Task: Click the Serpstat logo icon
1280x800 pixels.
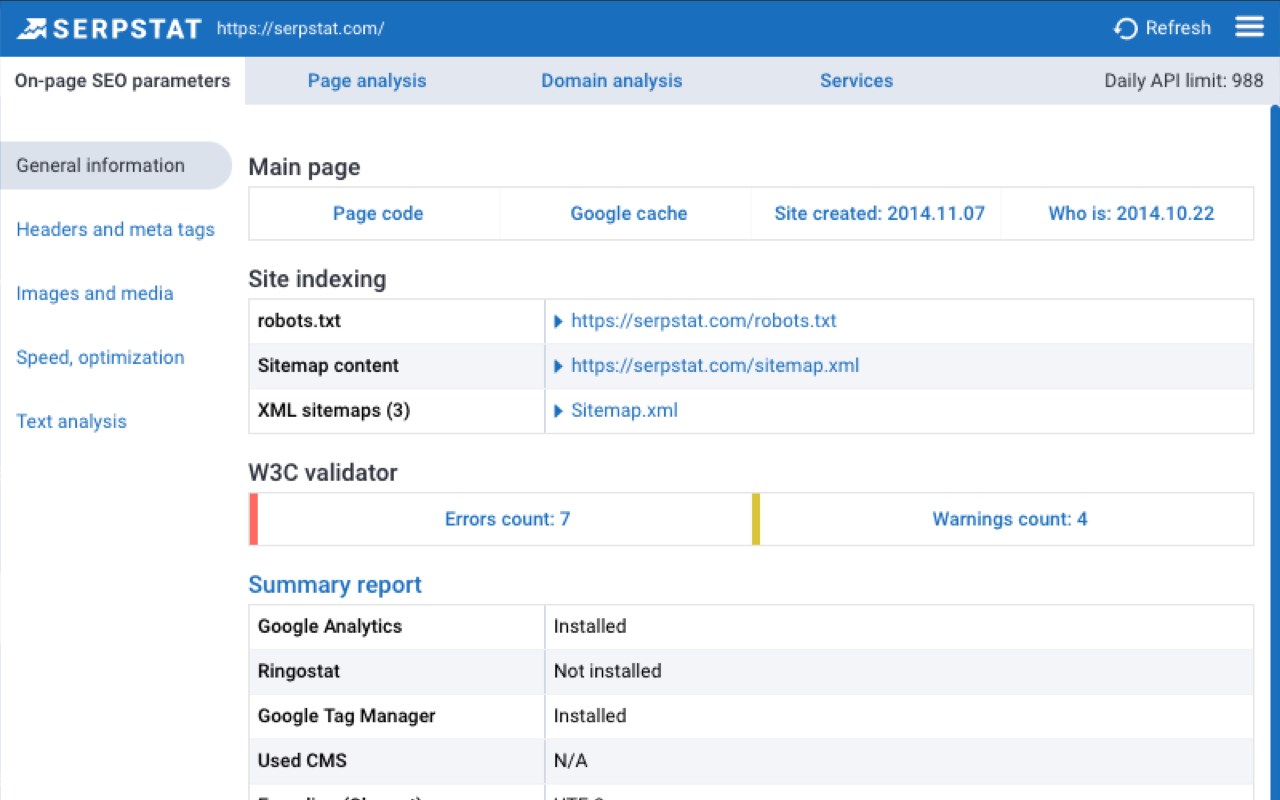Action: click(x=32, y=28)
